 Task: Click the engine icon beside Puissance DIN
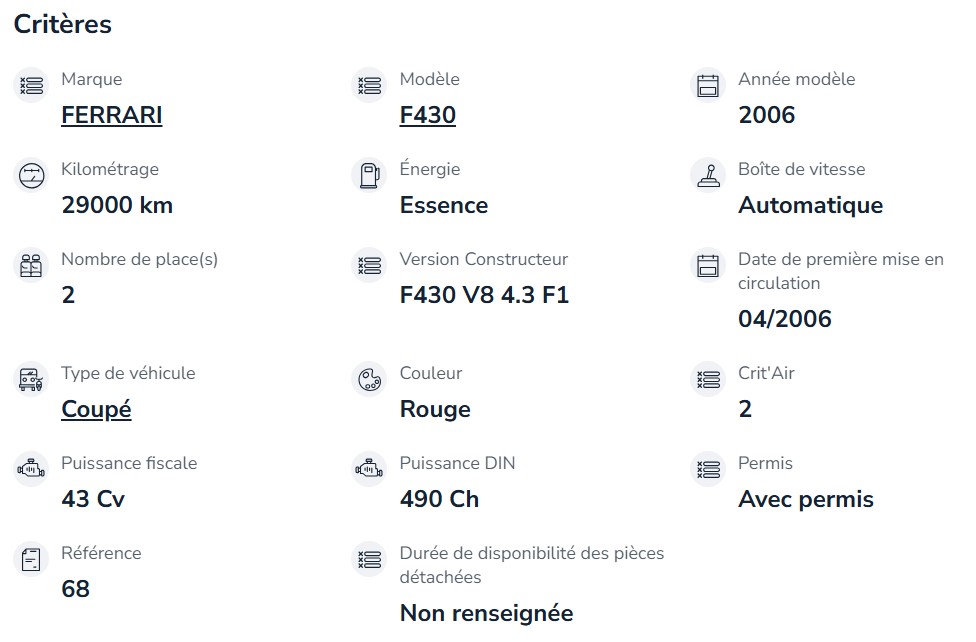[370, 469]
